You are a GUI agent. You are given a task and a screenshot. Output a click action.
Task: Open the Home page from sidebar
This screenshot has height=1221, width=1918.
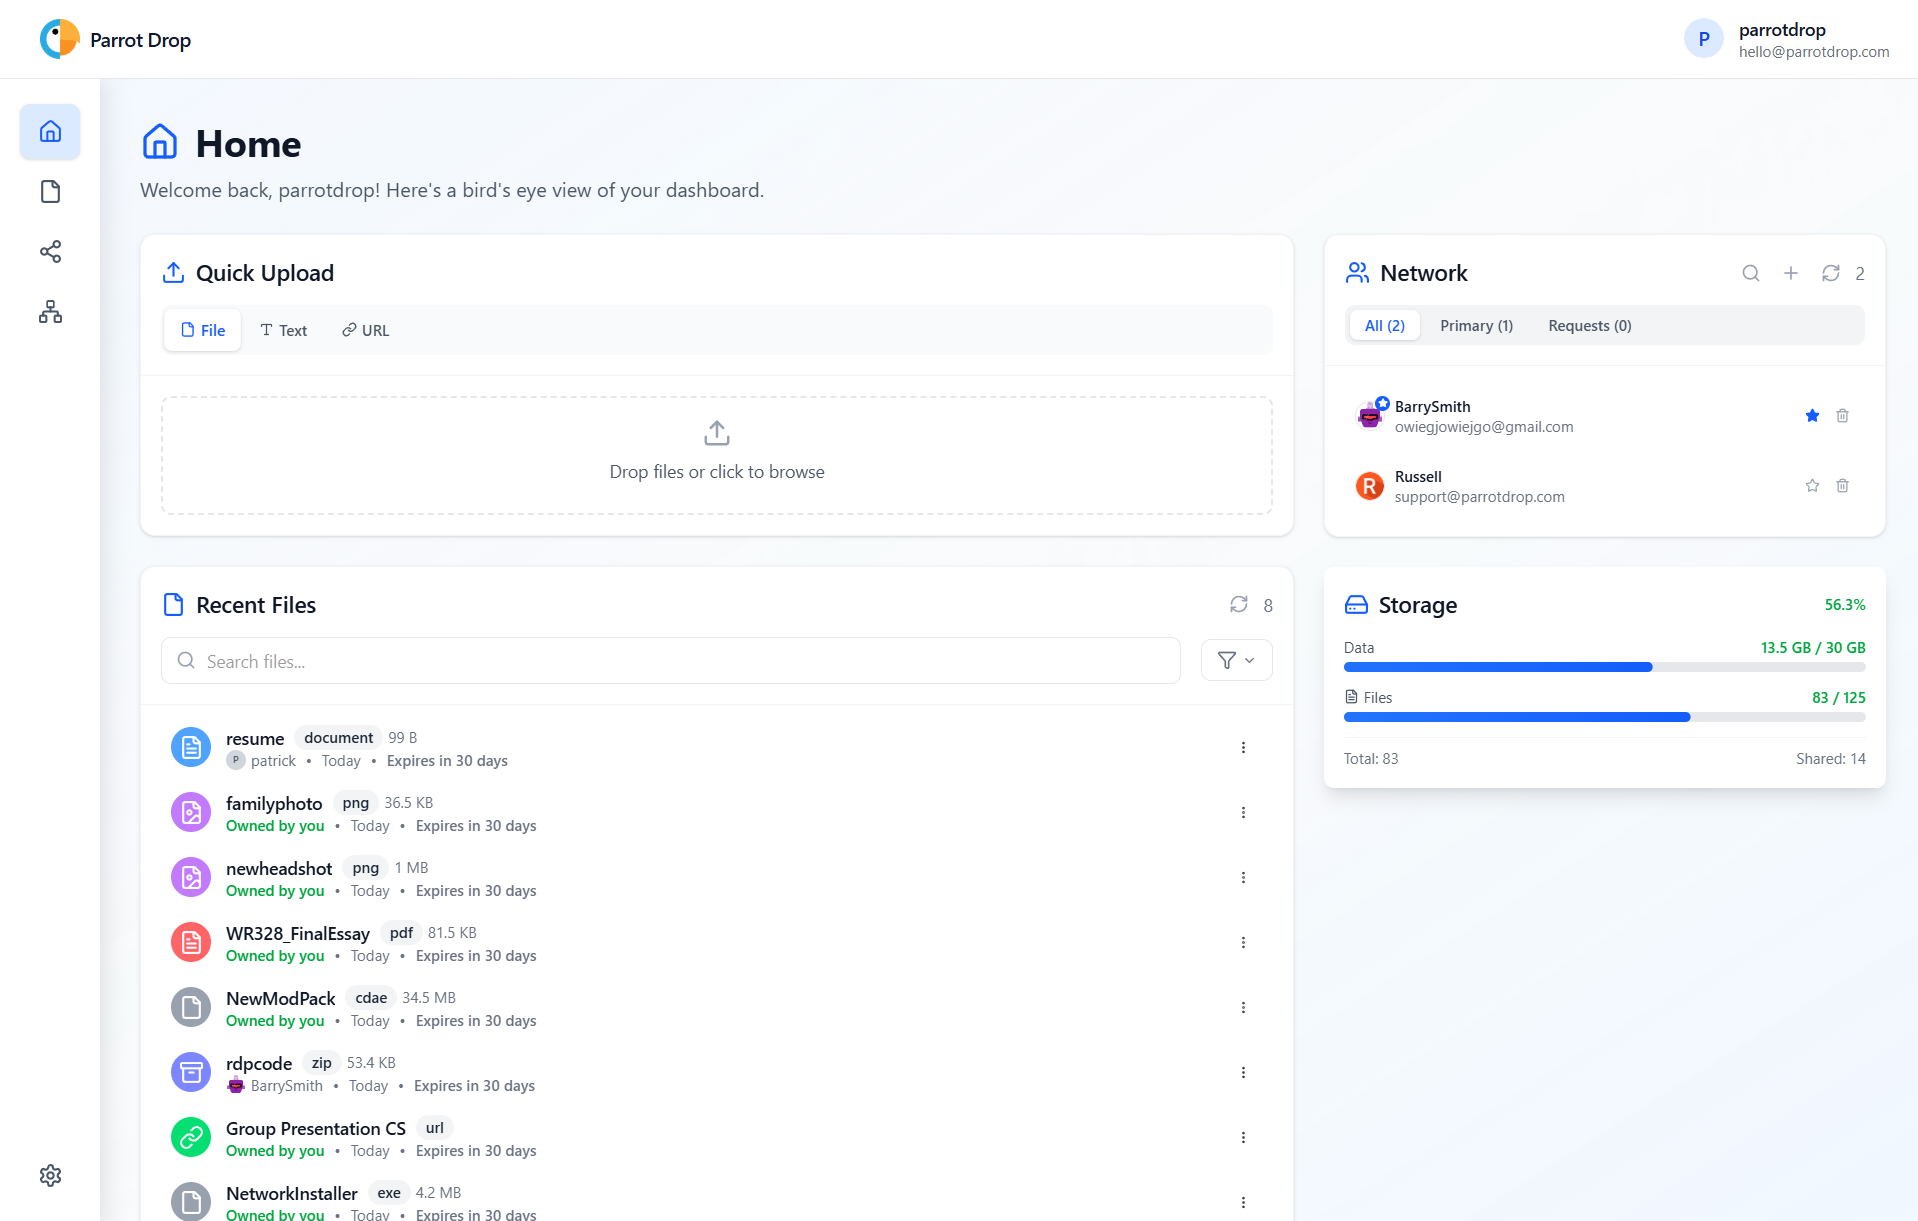pos(49,131)
